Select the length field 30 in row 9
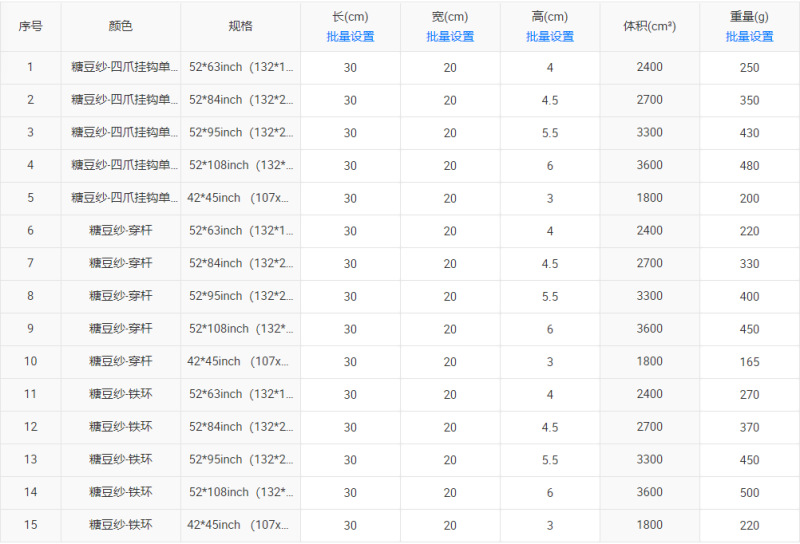Image resolution: width=800 pixels, height=544 pixels. coord(350,329)
